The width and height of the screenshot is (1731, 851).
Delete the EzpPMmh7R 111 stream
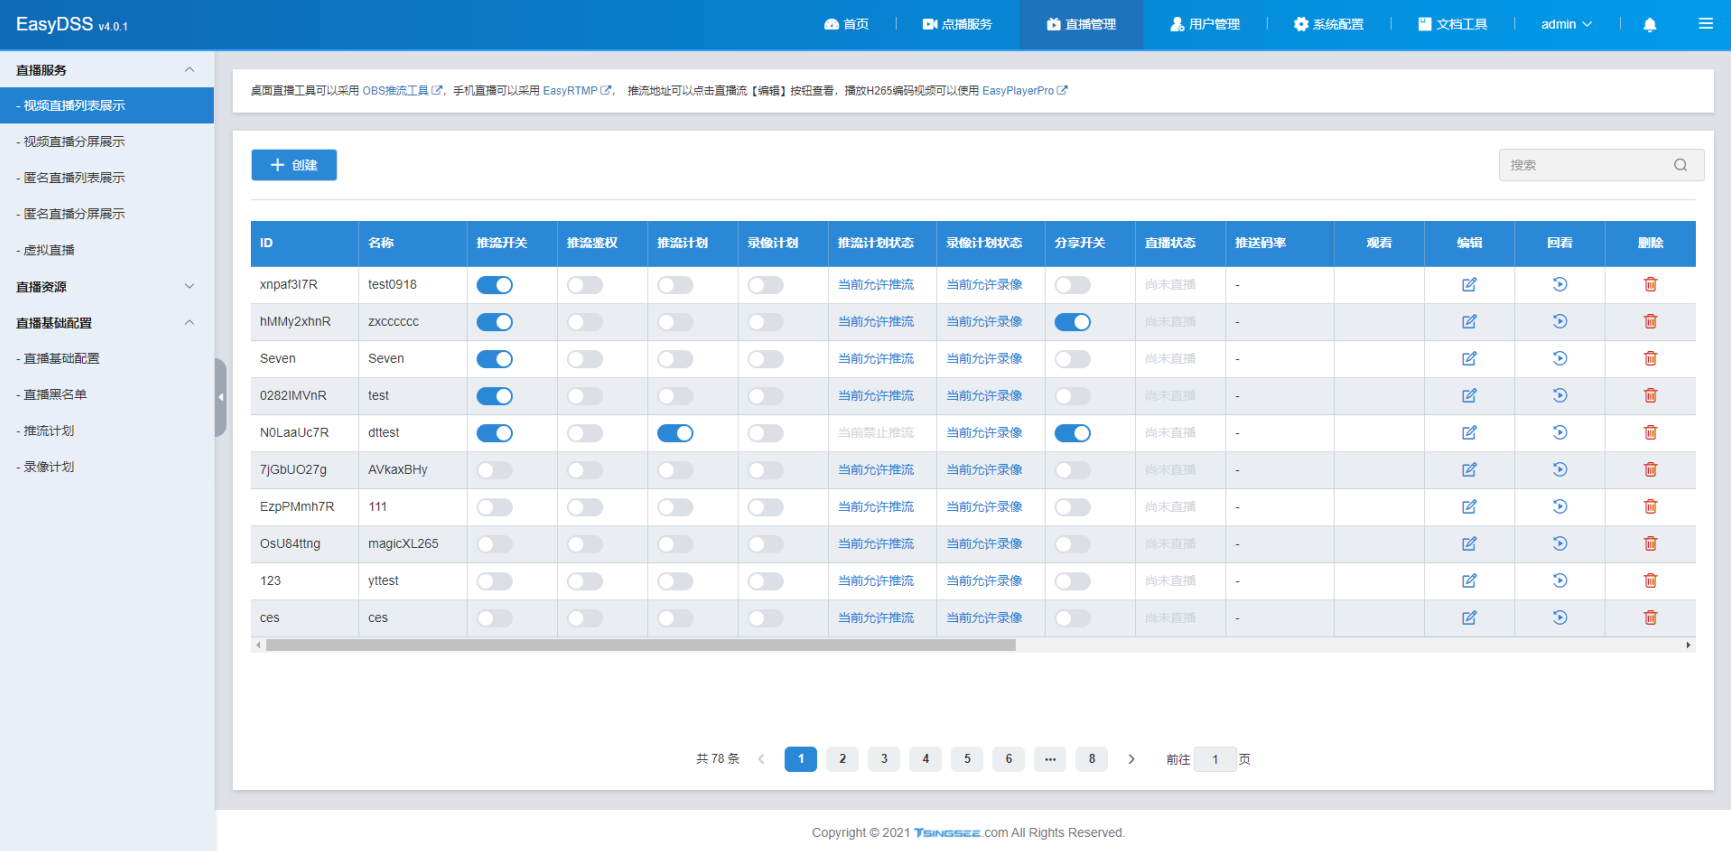tap(1650, 507)
